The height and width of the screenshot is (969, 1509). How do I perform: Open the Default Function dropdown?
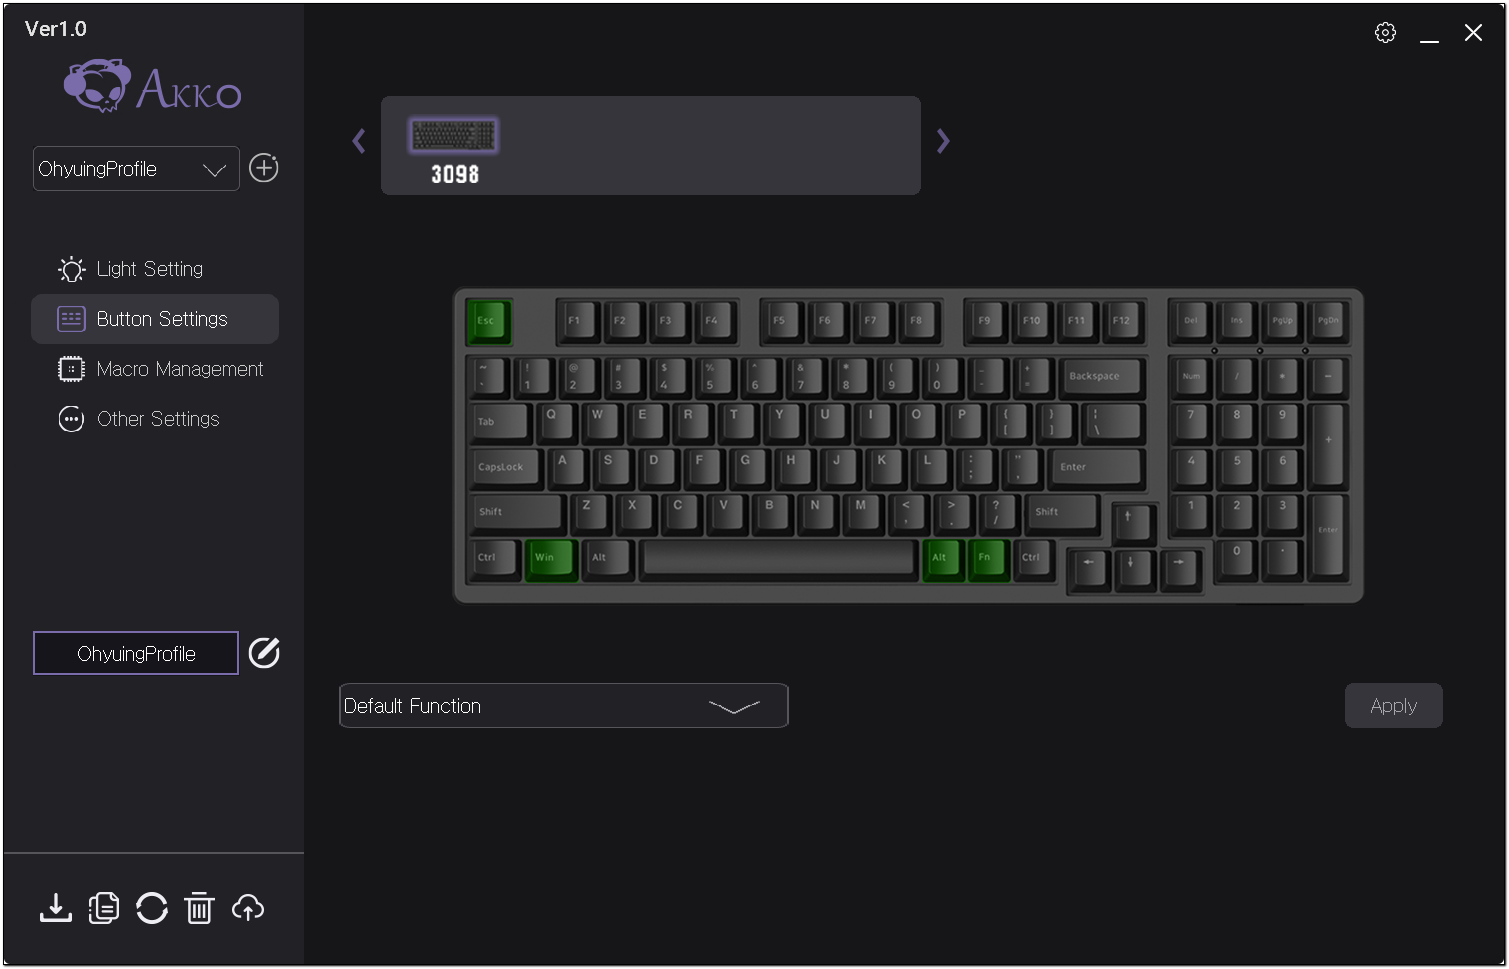[x=564, y=706]
